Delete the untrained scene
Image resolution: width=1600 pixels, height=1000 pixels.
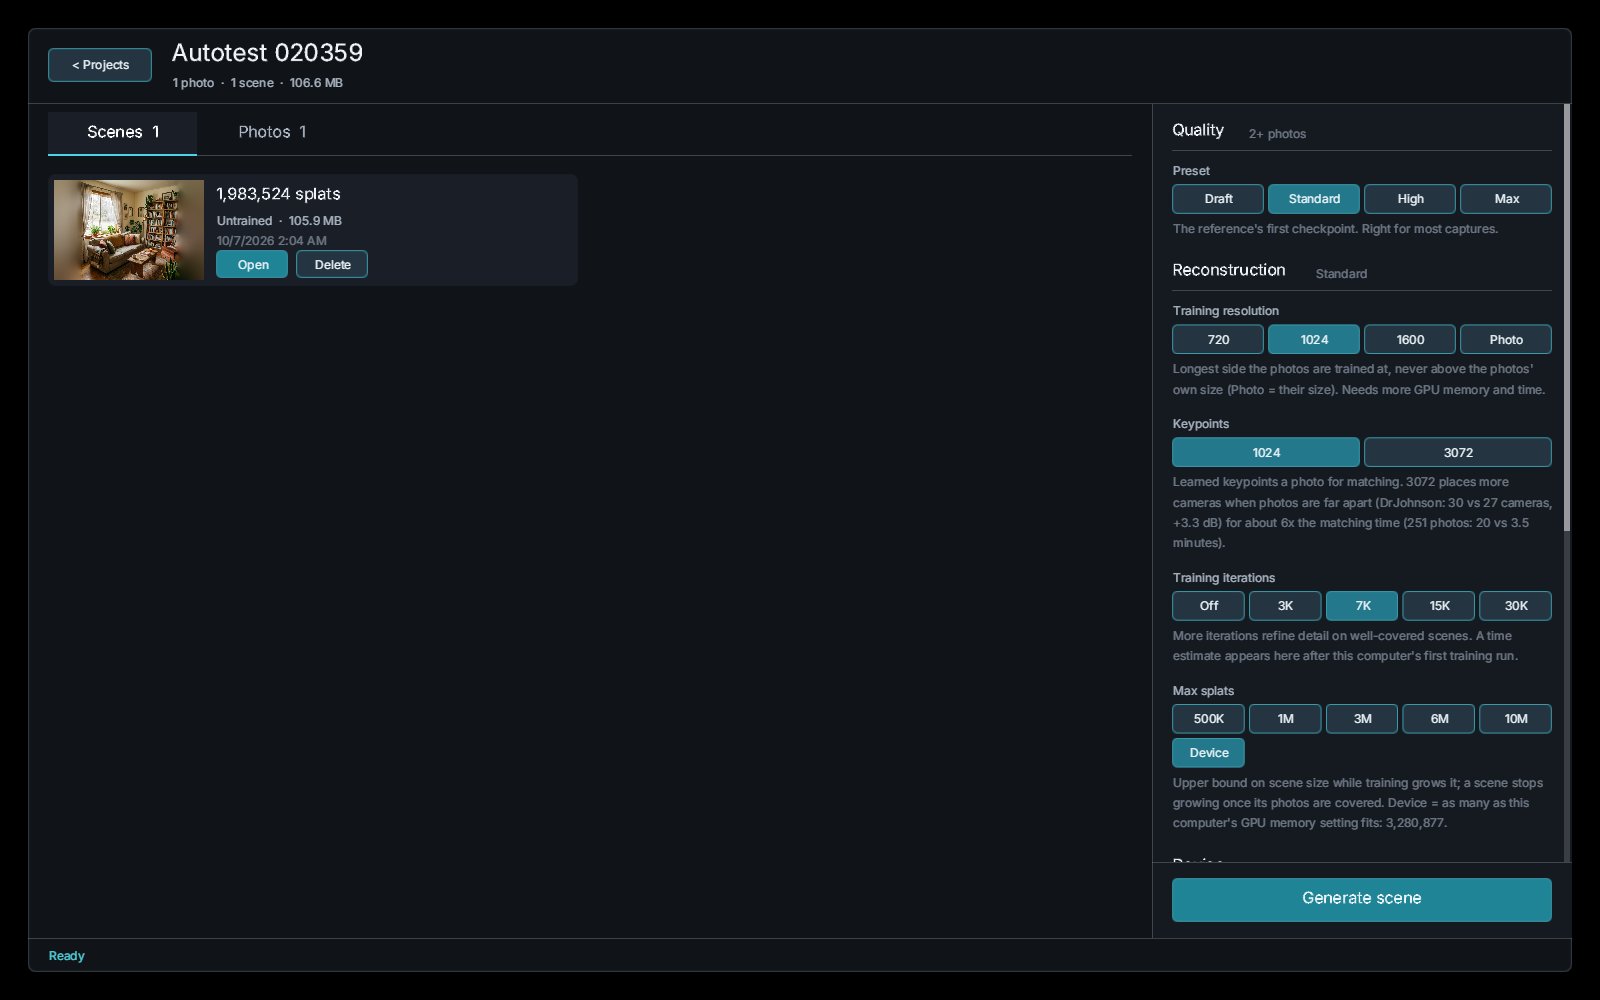pyautogui.click(x=332, y=265)
